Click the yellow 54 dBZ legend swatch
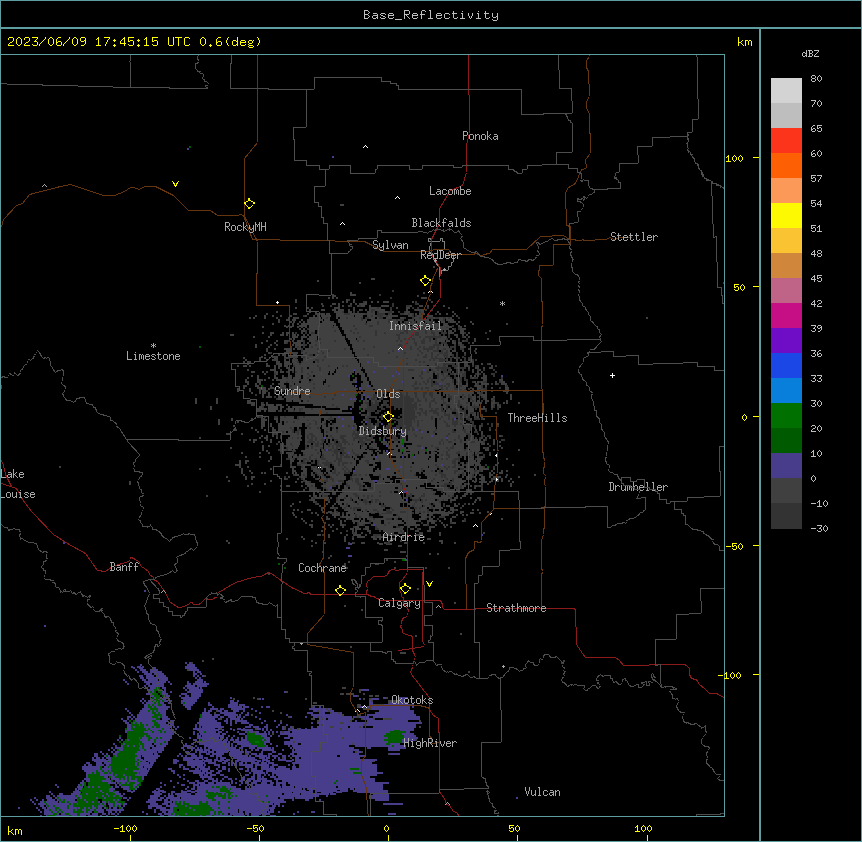 click(786, 215)
